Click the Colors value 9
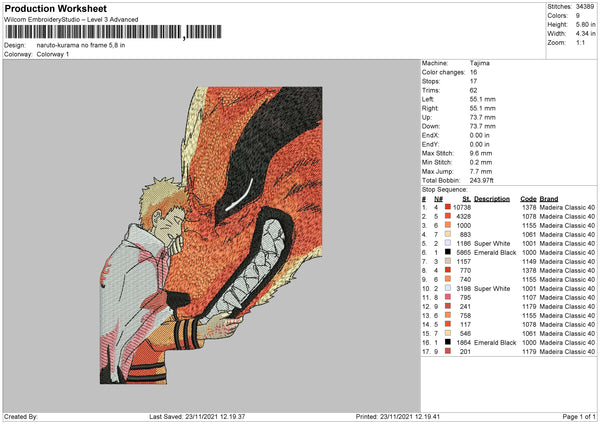600x424 pixels. coord(578,16)
